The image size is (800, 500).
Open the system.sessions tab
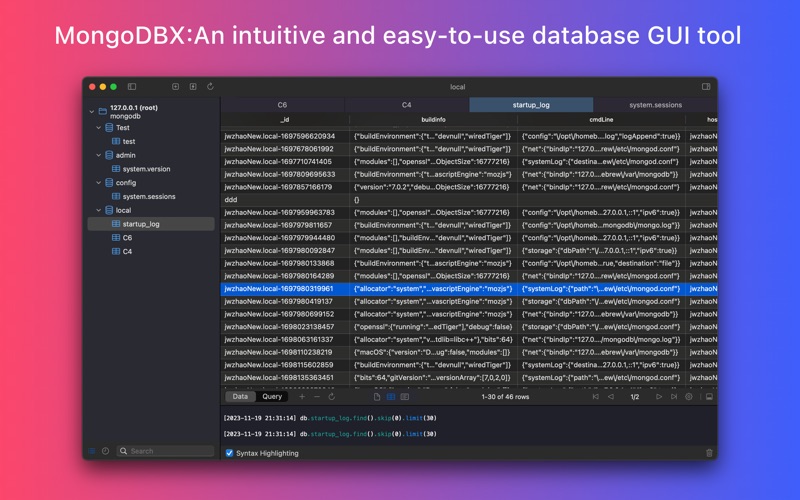[x=656, y=105]
